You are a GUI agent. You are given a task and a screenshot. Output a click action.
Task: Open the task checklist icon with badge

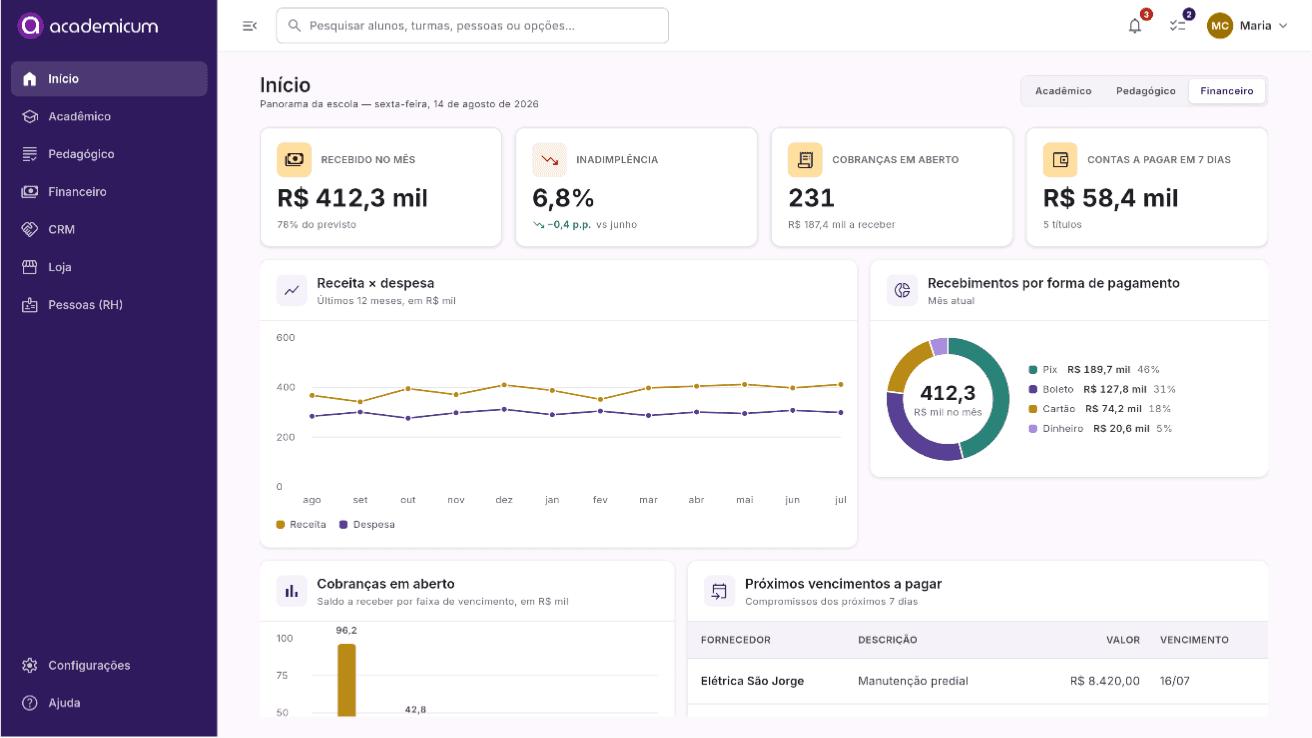[1177, 26]
